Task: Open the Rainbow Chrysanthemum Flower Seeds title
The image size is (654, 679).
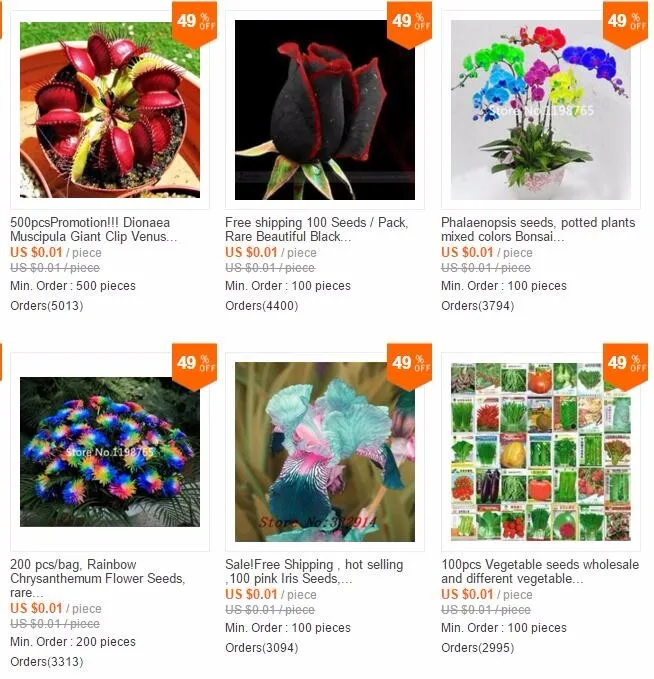Action: tap(98, 579)
